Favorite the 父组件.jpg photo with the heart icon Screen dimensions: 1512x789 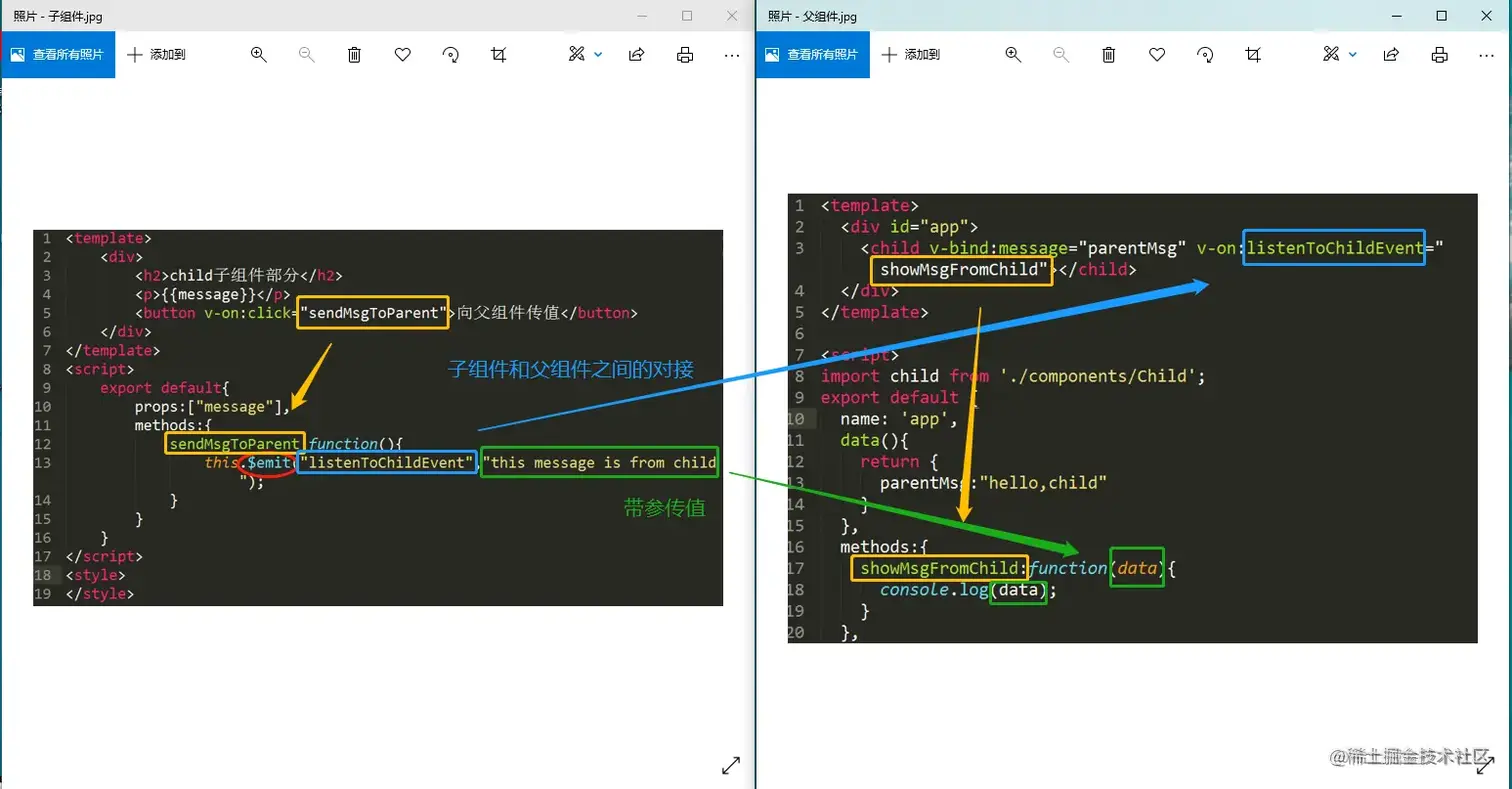pos(1157,55)
